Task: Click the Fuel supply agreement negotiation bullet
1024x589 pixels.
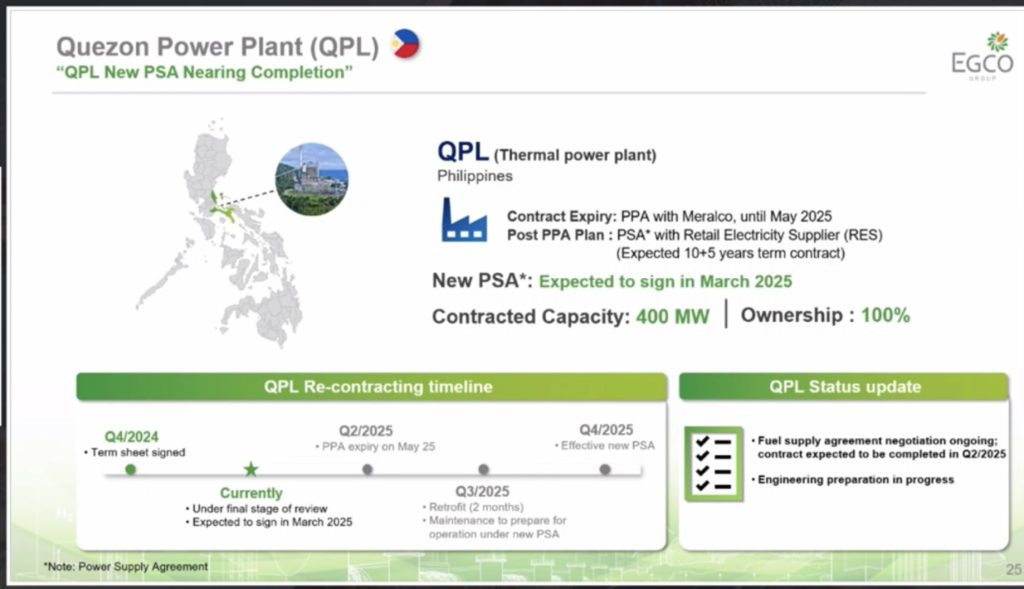Action: click(x=878, y=447)
